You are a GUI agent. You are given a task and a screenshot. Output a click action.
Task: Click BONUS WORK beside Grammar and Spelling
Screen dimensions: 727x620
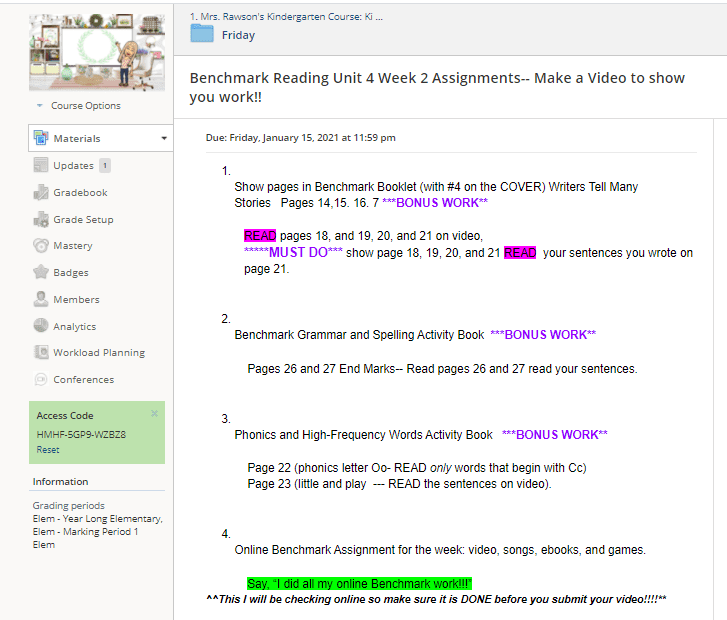click(543, 335)
